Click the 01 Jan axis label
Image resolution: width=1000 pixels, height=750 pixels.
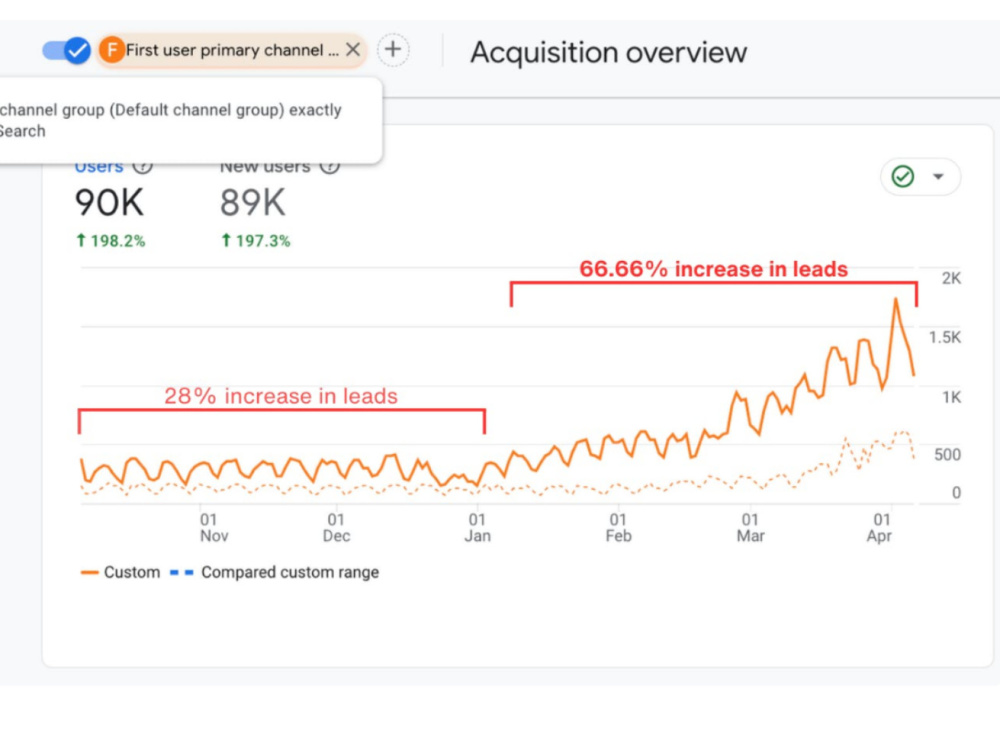click(477, 528)
